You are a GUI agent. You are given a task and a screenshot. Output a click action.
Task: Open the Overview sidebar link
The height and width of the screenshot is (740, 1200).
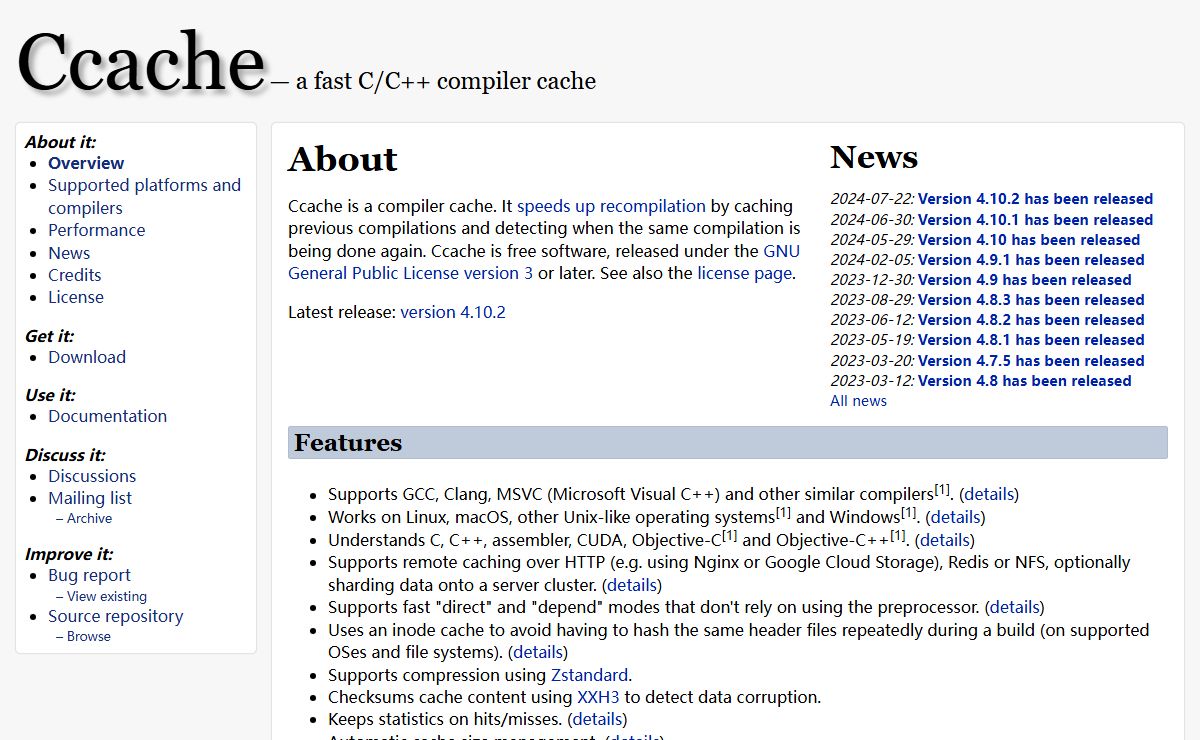pos(86,163)
